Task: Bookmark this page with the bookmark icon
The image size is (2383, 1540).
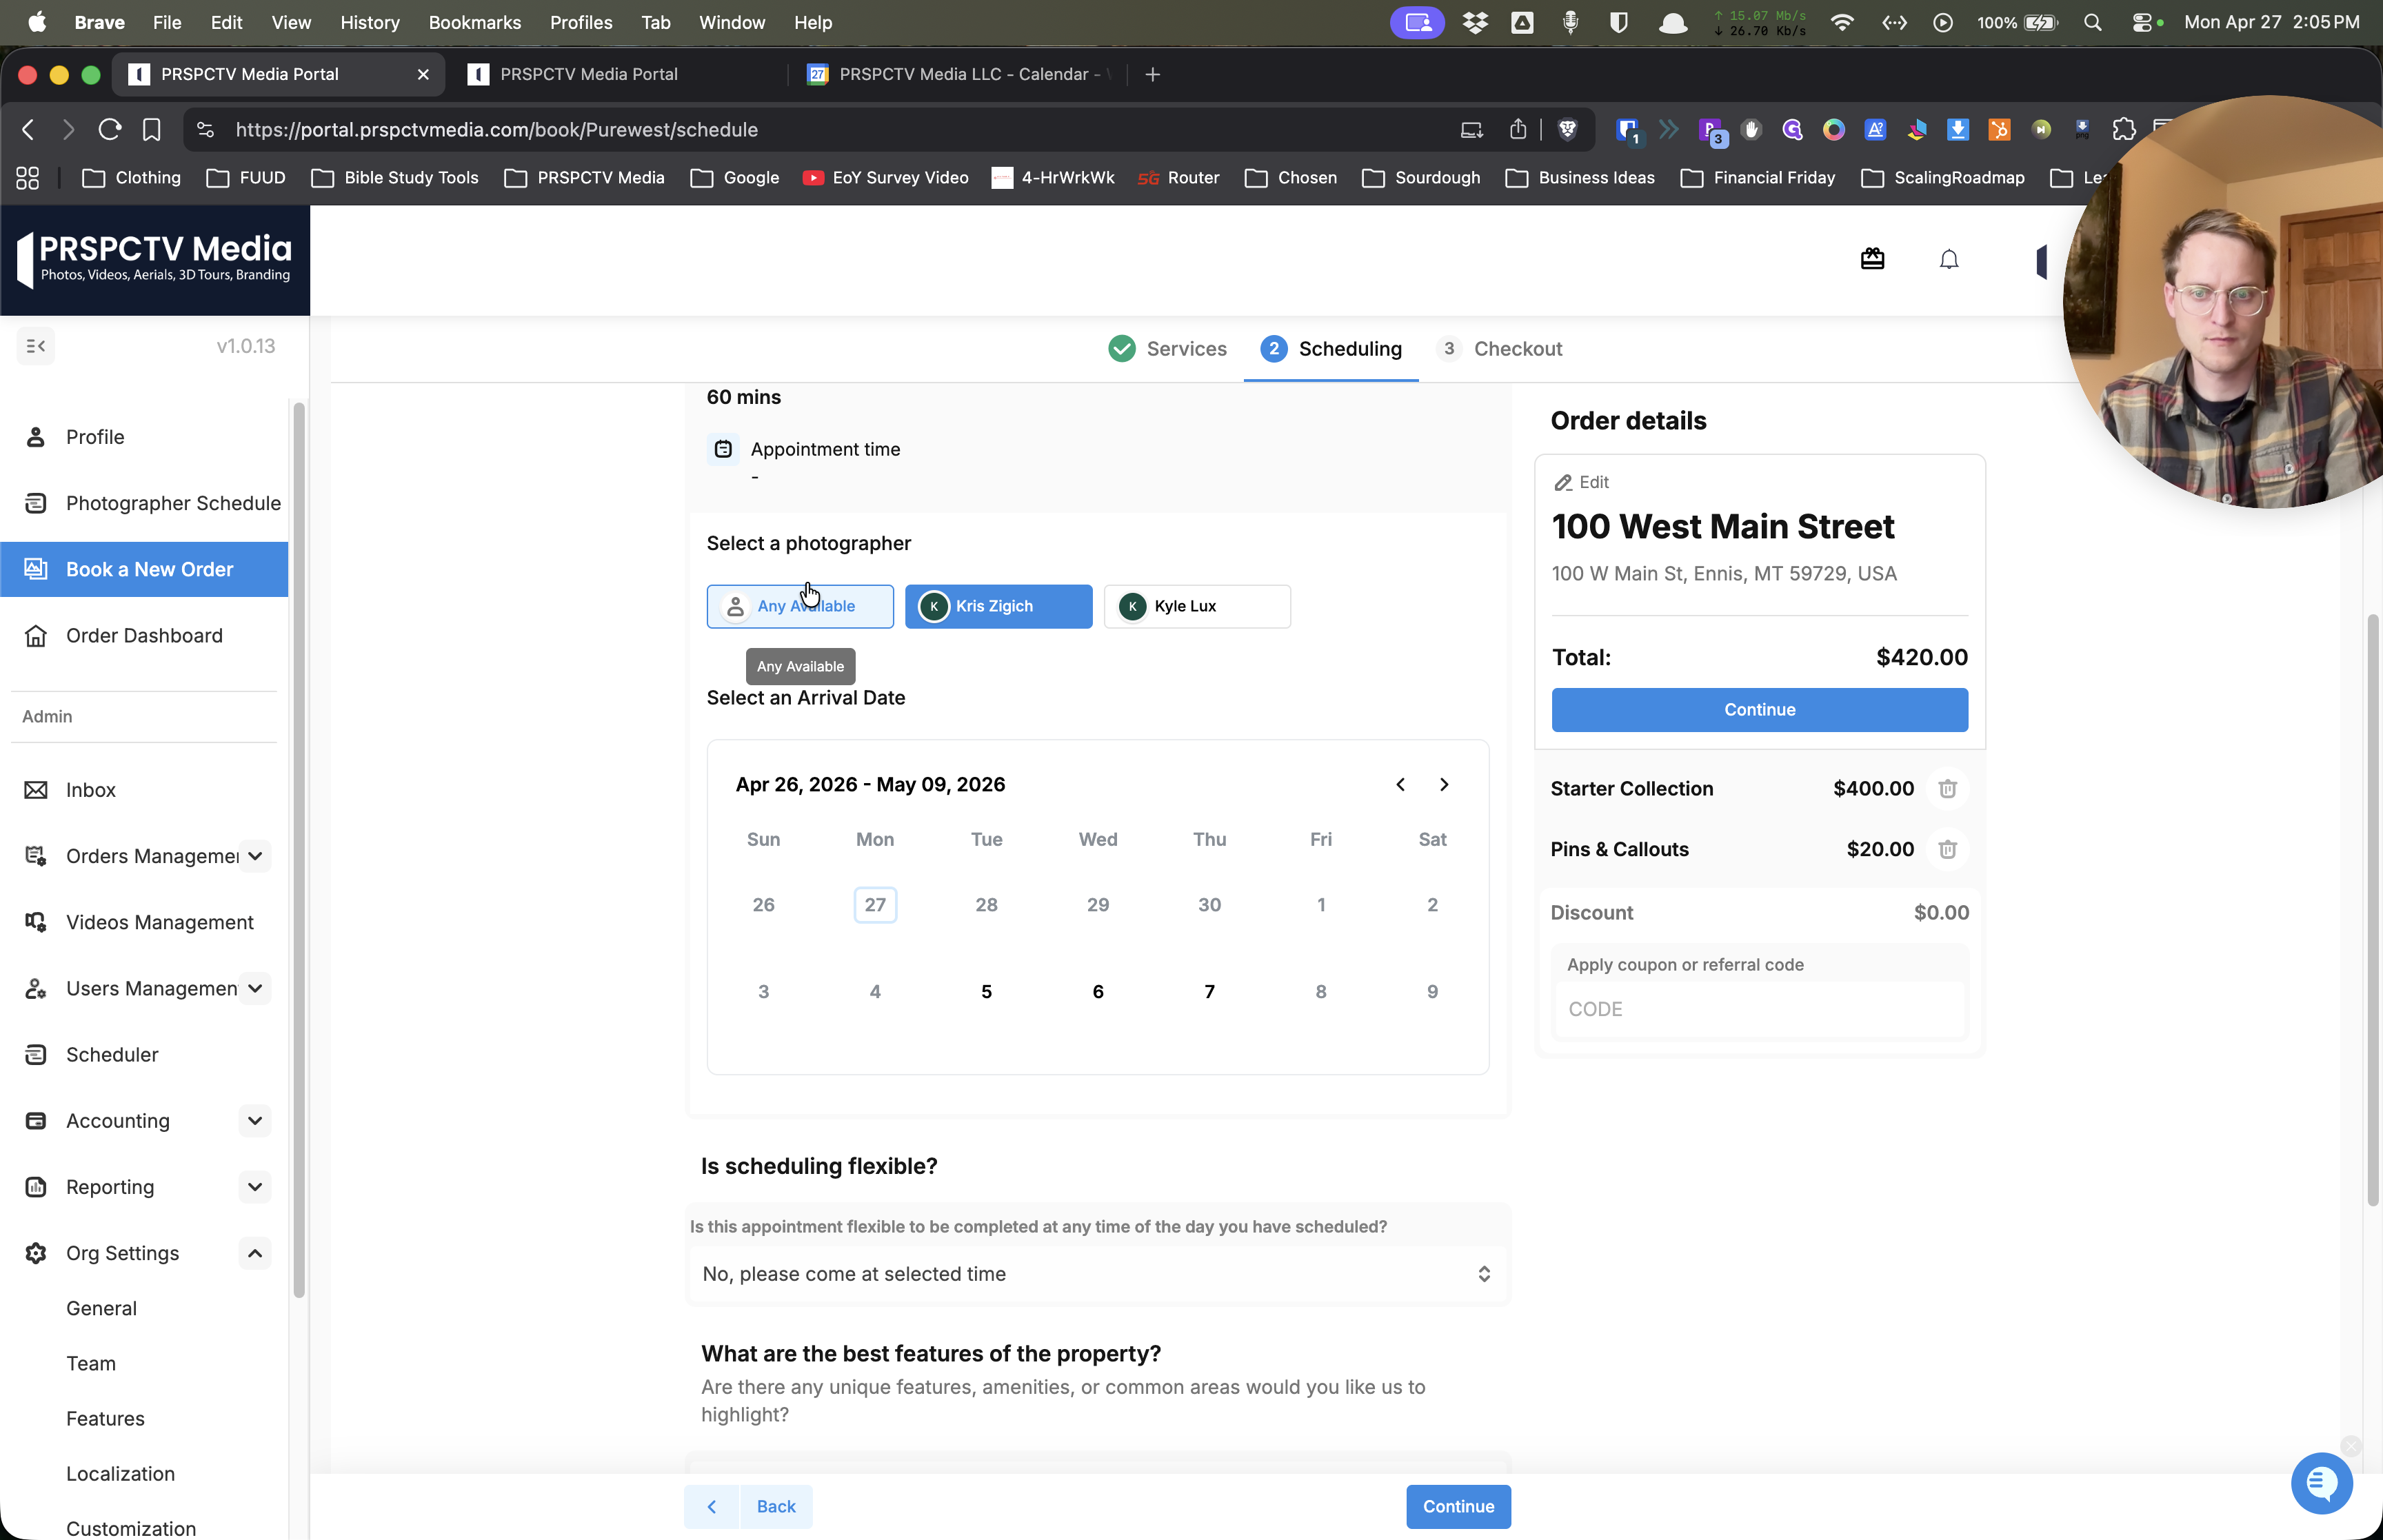Action: pos(151,130)
